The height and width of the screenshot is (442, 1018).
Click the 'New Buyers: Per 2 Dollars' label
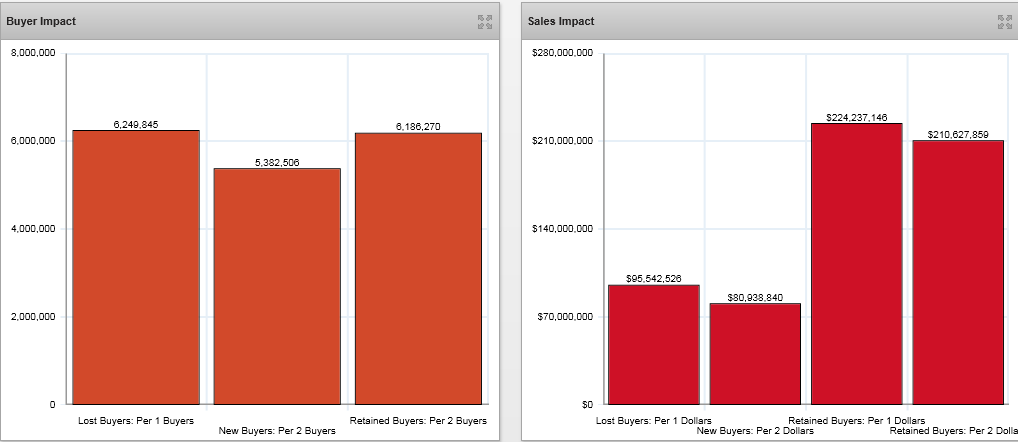755,431
